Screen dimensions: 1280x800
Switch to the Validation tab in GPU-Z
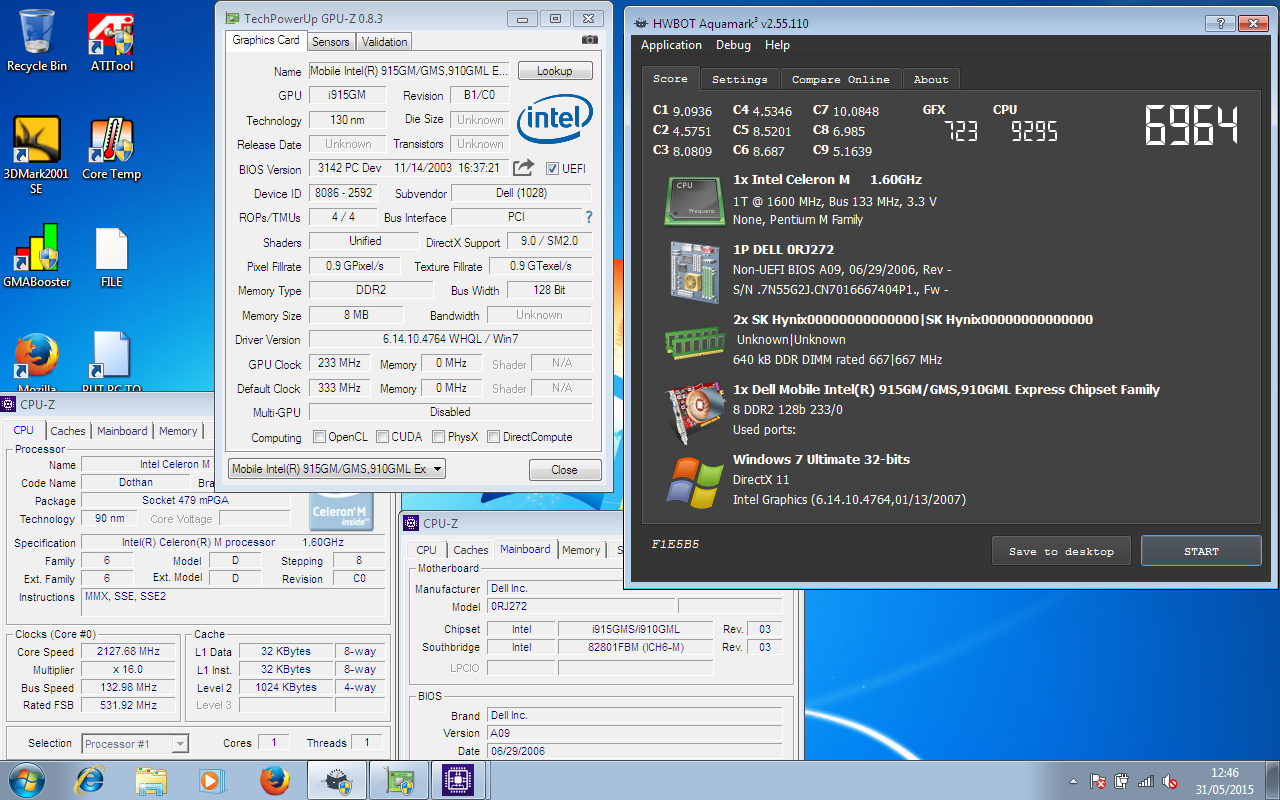coord(384,41)
